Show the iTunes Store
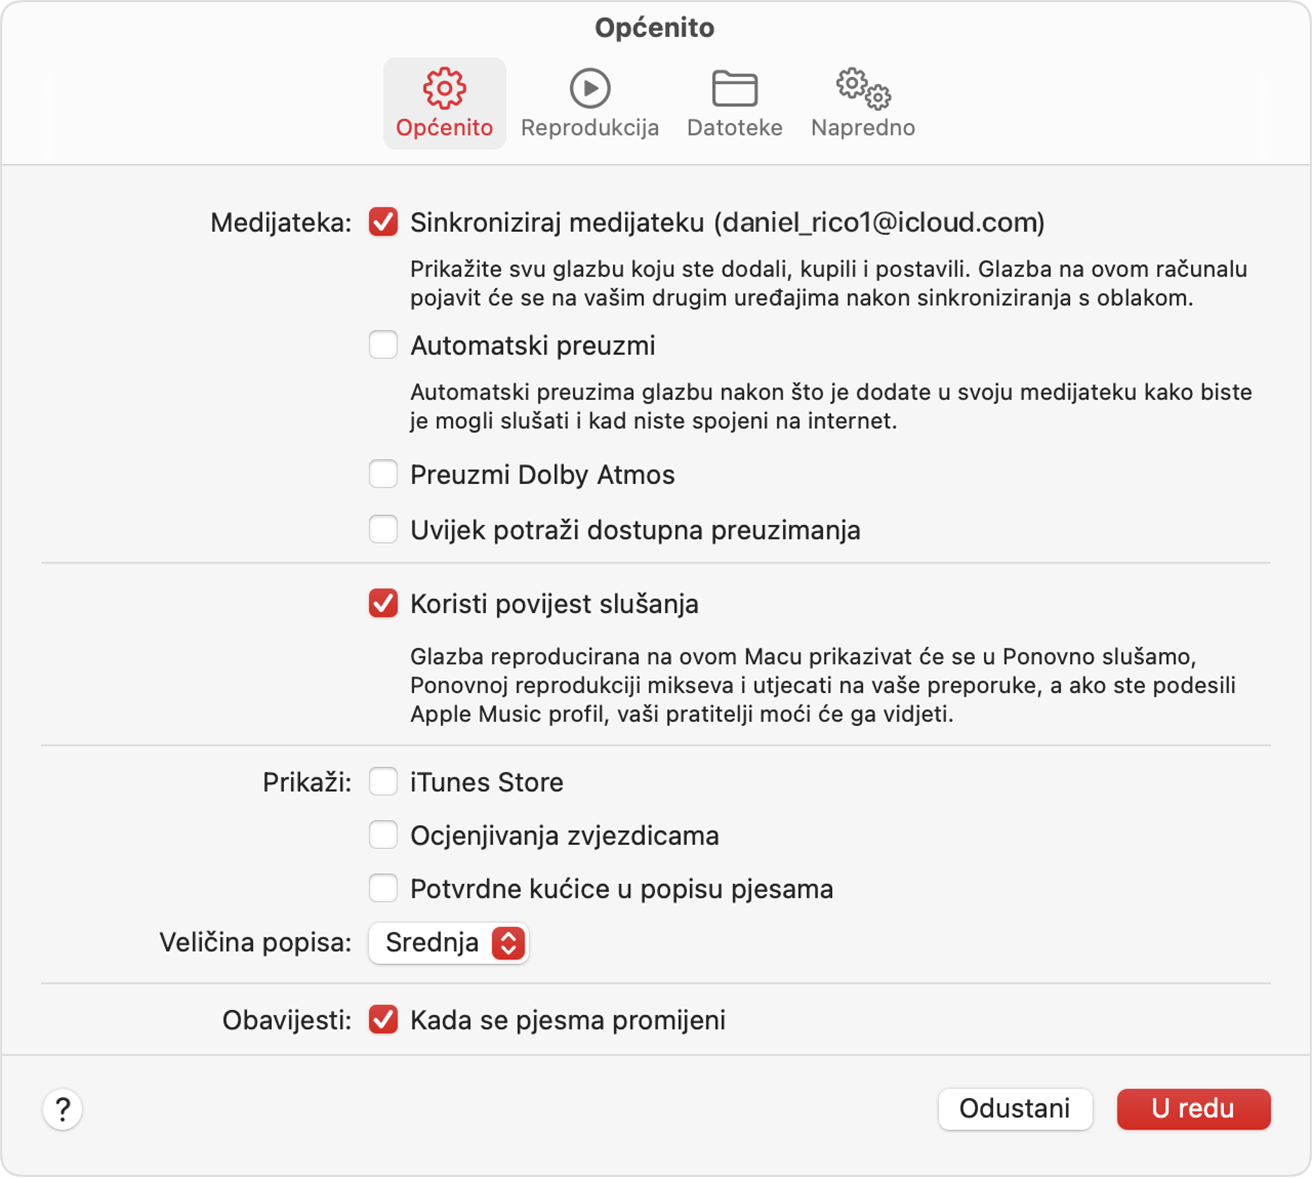 click(383, 781)
